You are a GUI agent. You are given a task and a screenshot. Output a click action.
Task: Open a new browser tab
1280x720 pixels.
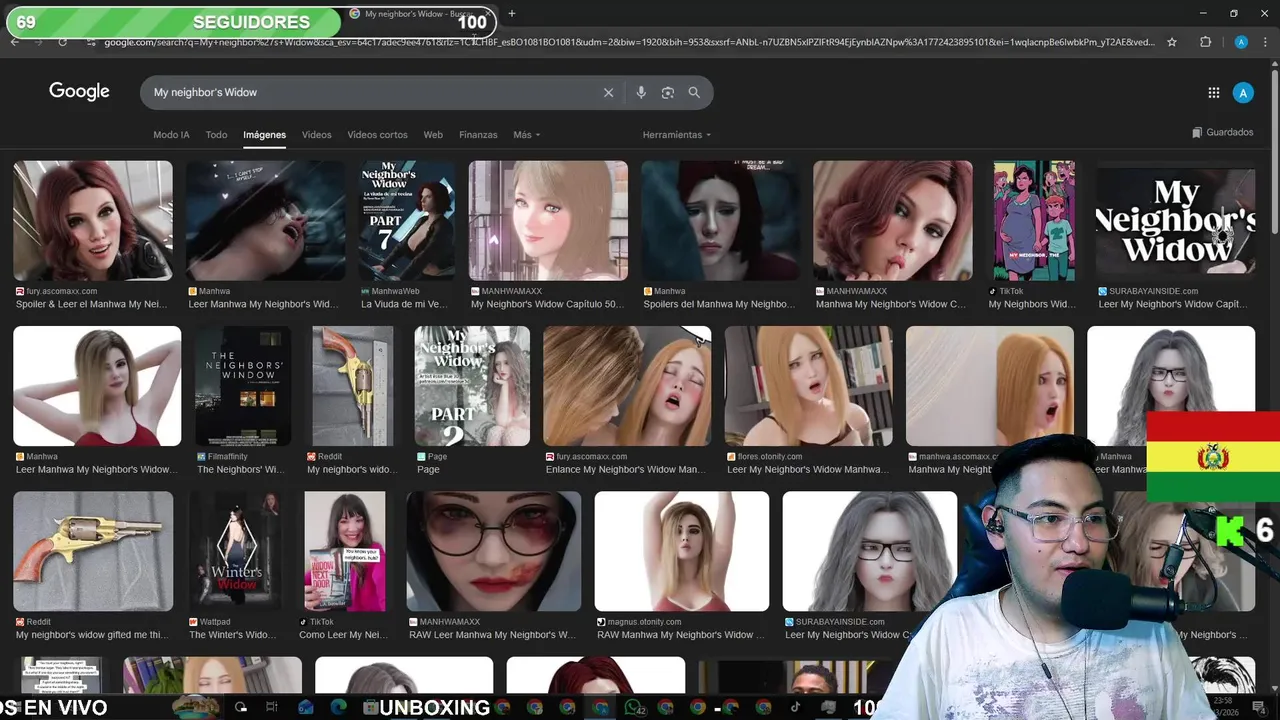pos(512,14)
